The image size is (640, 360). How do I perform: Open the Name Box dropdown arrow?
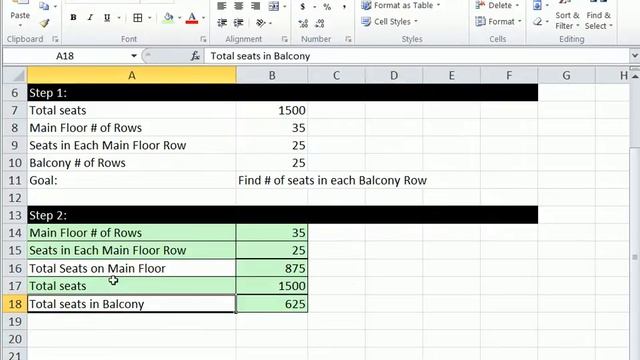[134, 56]
